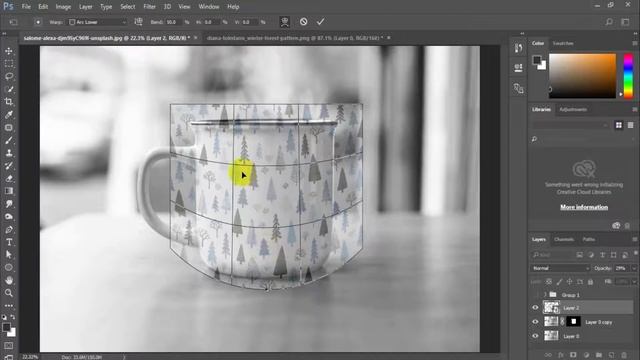The height and width of the screenshot is (360, 640).
Task: Hide the Layer 0 copy layer
Action: click(535, 322)
